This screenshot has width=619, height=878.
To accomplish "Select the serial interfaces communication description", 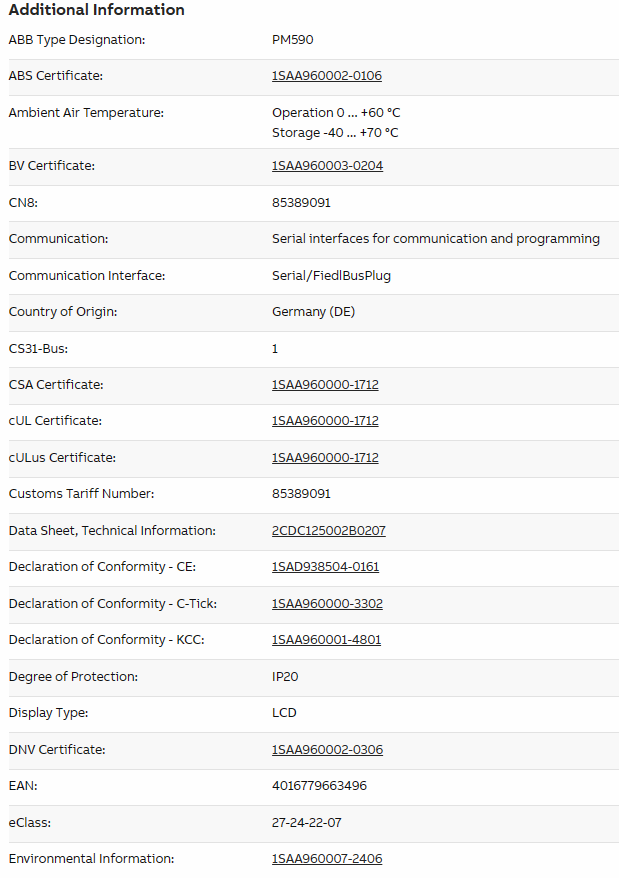I will point(436,239).
